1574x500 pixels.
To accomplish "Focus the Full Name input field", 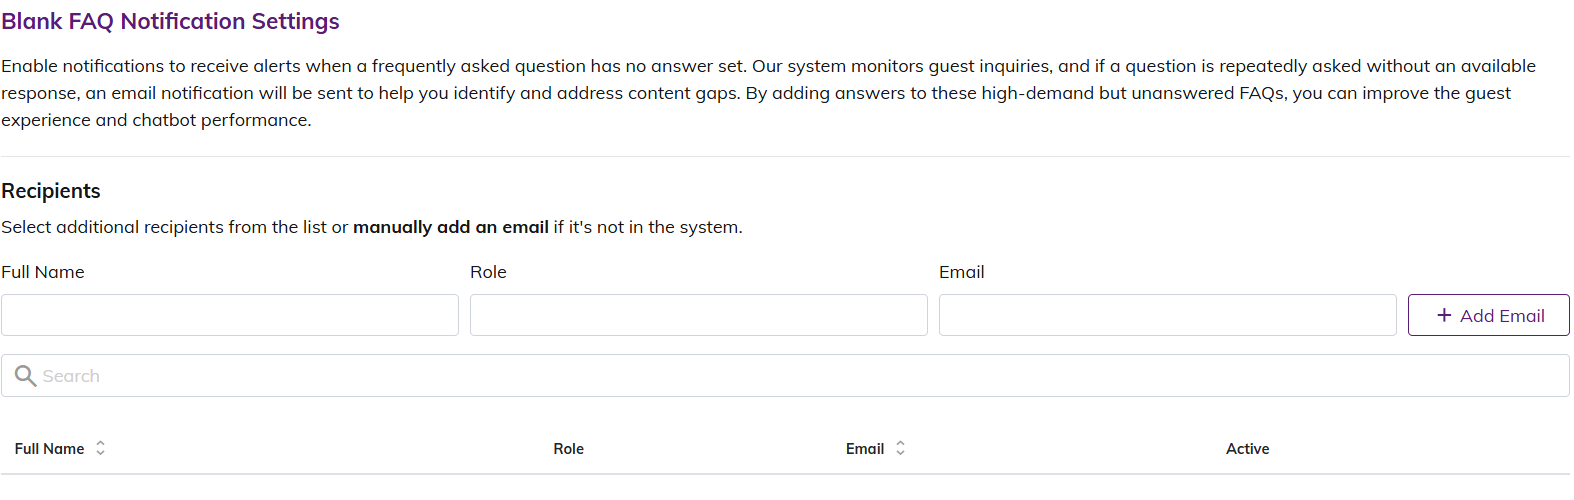I will click(230, 315).
